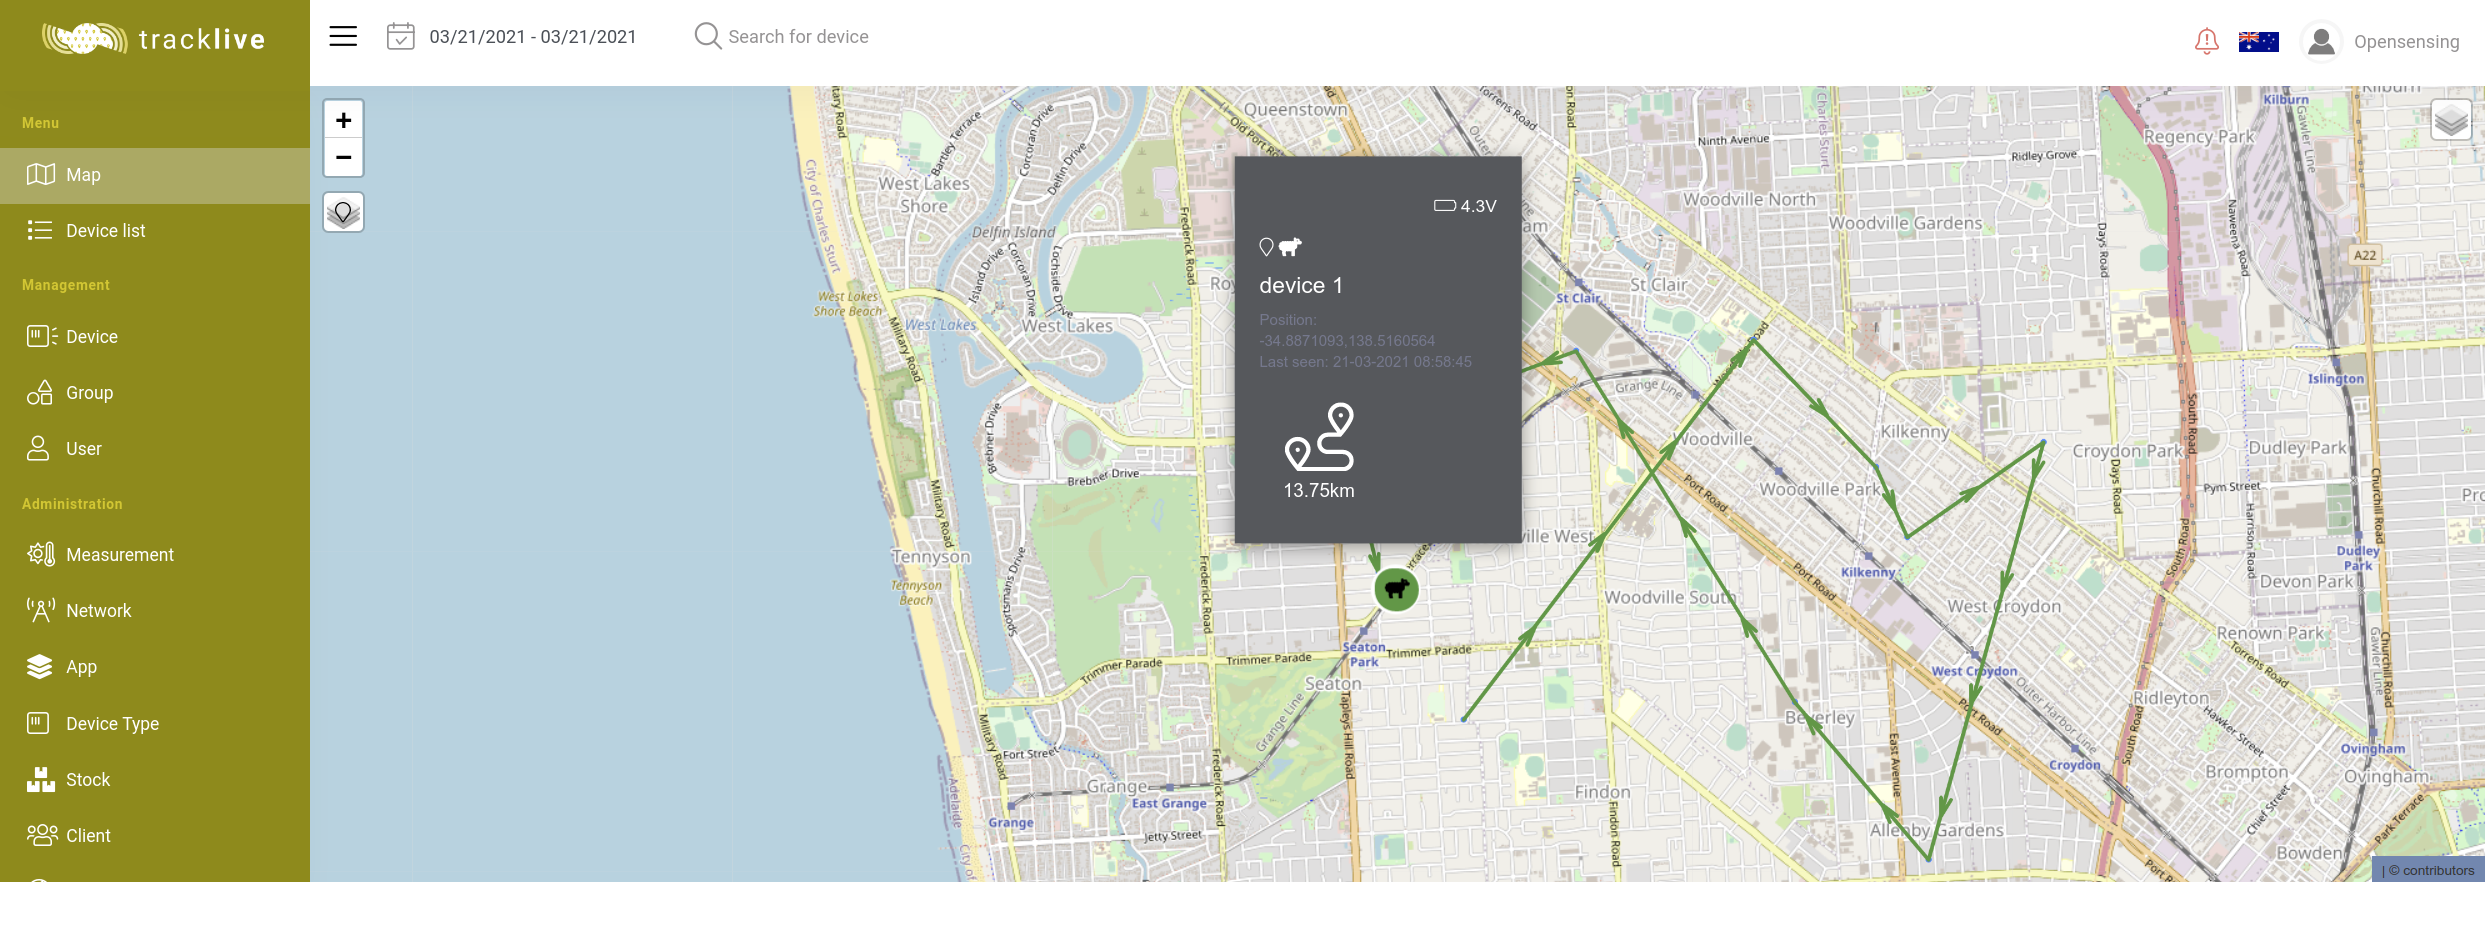
Task: Open Device list from the menu
Action: click(x=105, y=231)
